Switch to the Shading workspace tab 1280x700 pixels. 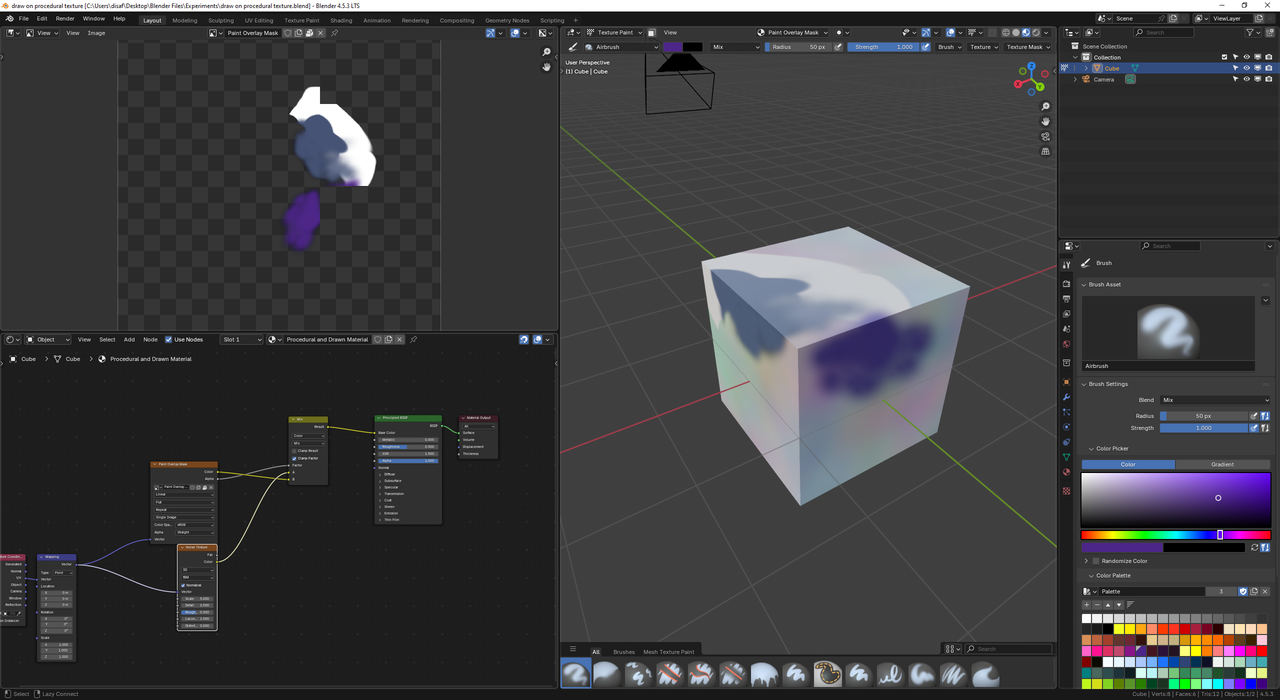(x=341, y=20)
